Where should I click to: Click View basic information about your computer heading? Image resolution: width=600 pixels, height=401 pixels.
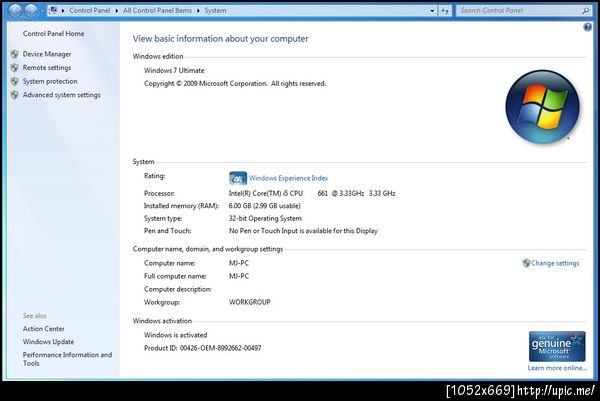coord(220,39)
